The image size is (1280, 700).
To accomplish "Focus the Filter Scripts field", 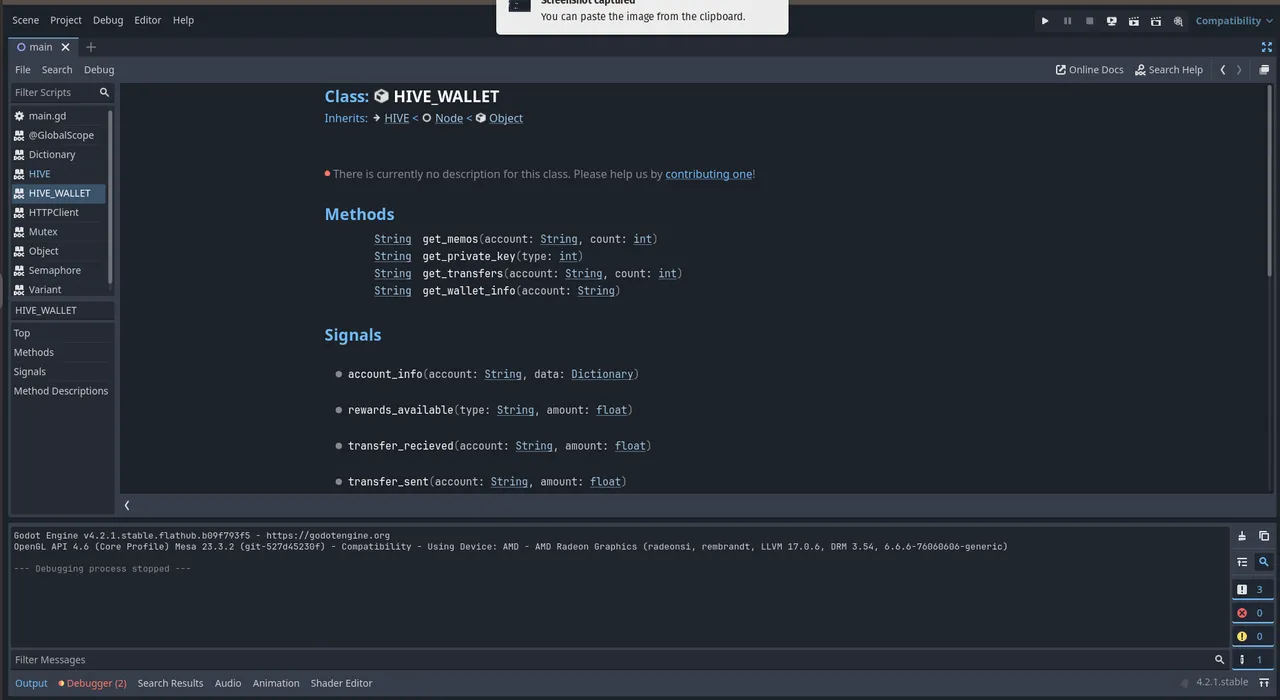I will pyautogui.click(x=62, y=92).
